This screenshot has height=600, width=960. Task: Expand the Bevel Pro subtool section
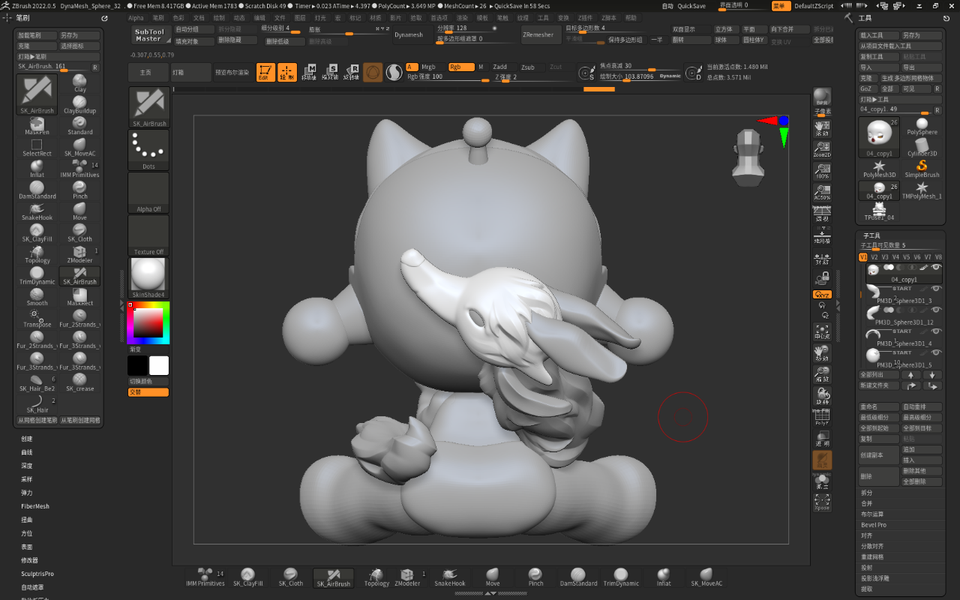click(x=874, y=525)
